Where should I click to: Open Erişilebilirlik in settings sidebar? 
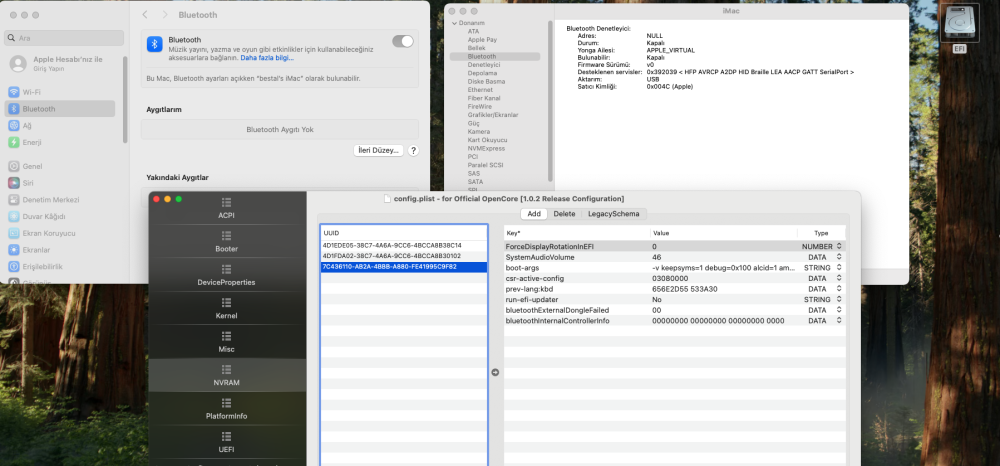coord(61,266)
